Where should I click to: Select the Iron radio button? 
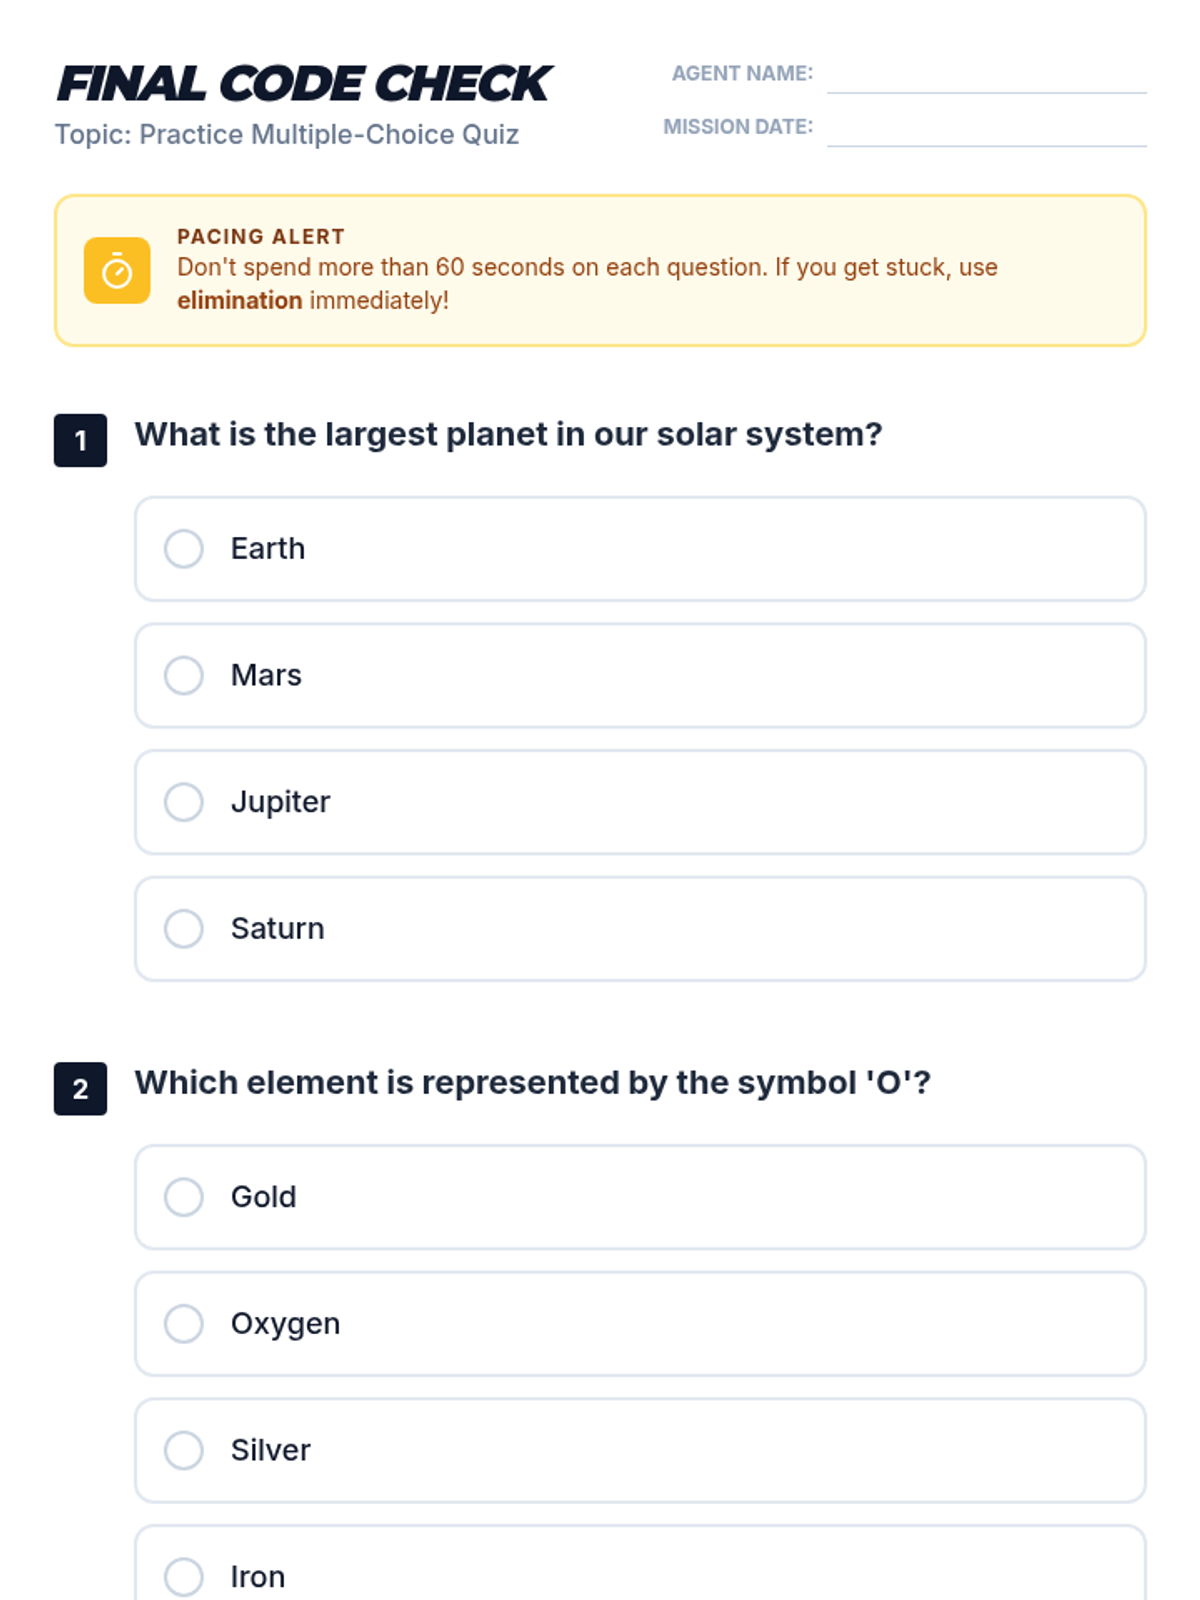pos(184,1576)
